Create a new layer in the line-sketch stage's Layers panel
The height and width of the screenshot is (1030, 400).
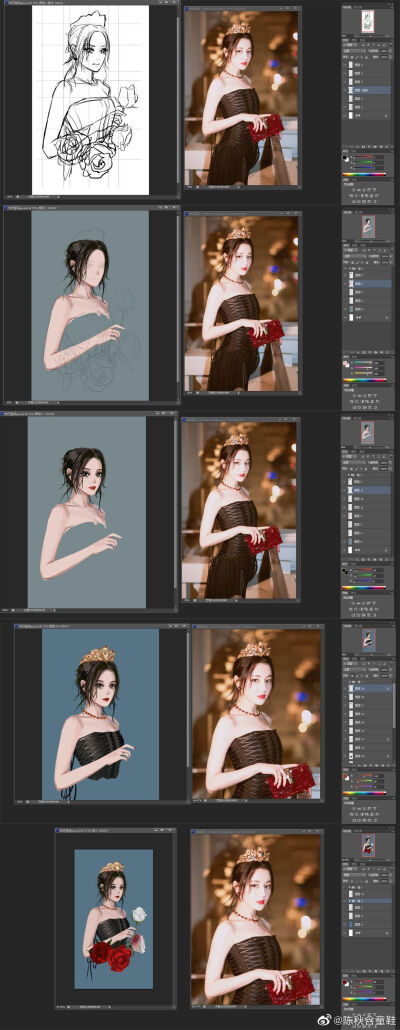(x=381, y=147)
